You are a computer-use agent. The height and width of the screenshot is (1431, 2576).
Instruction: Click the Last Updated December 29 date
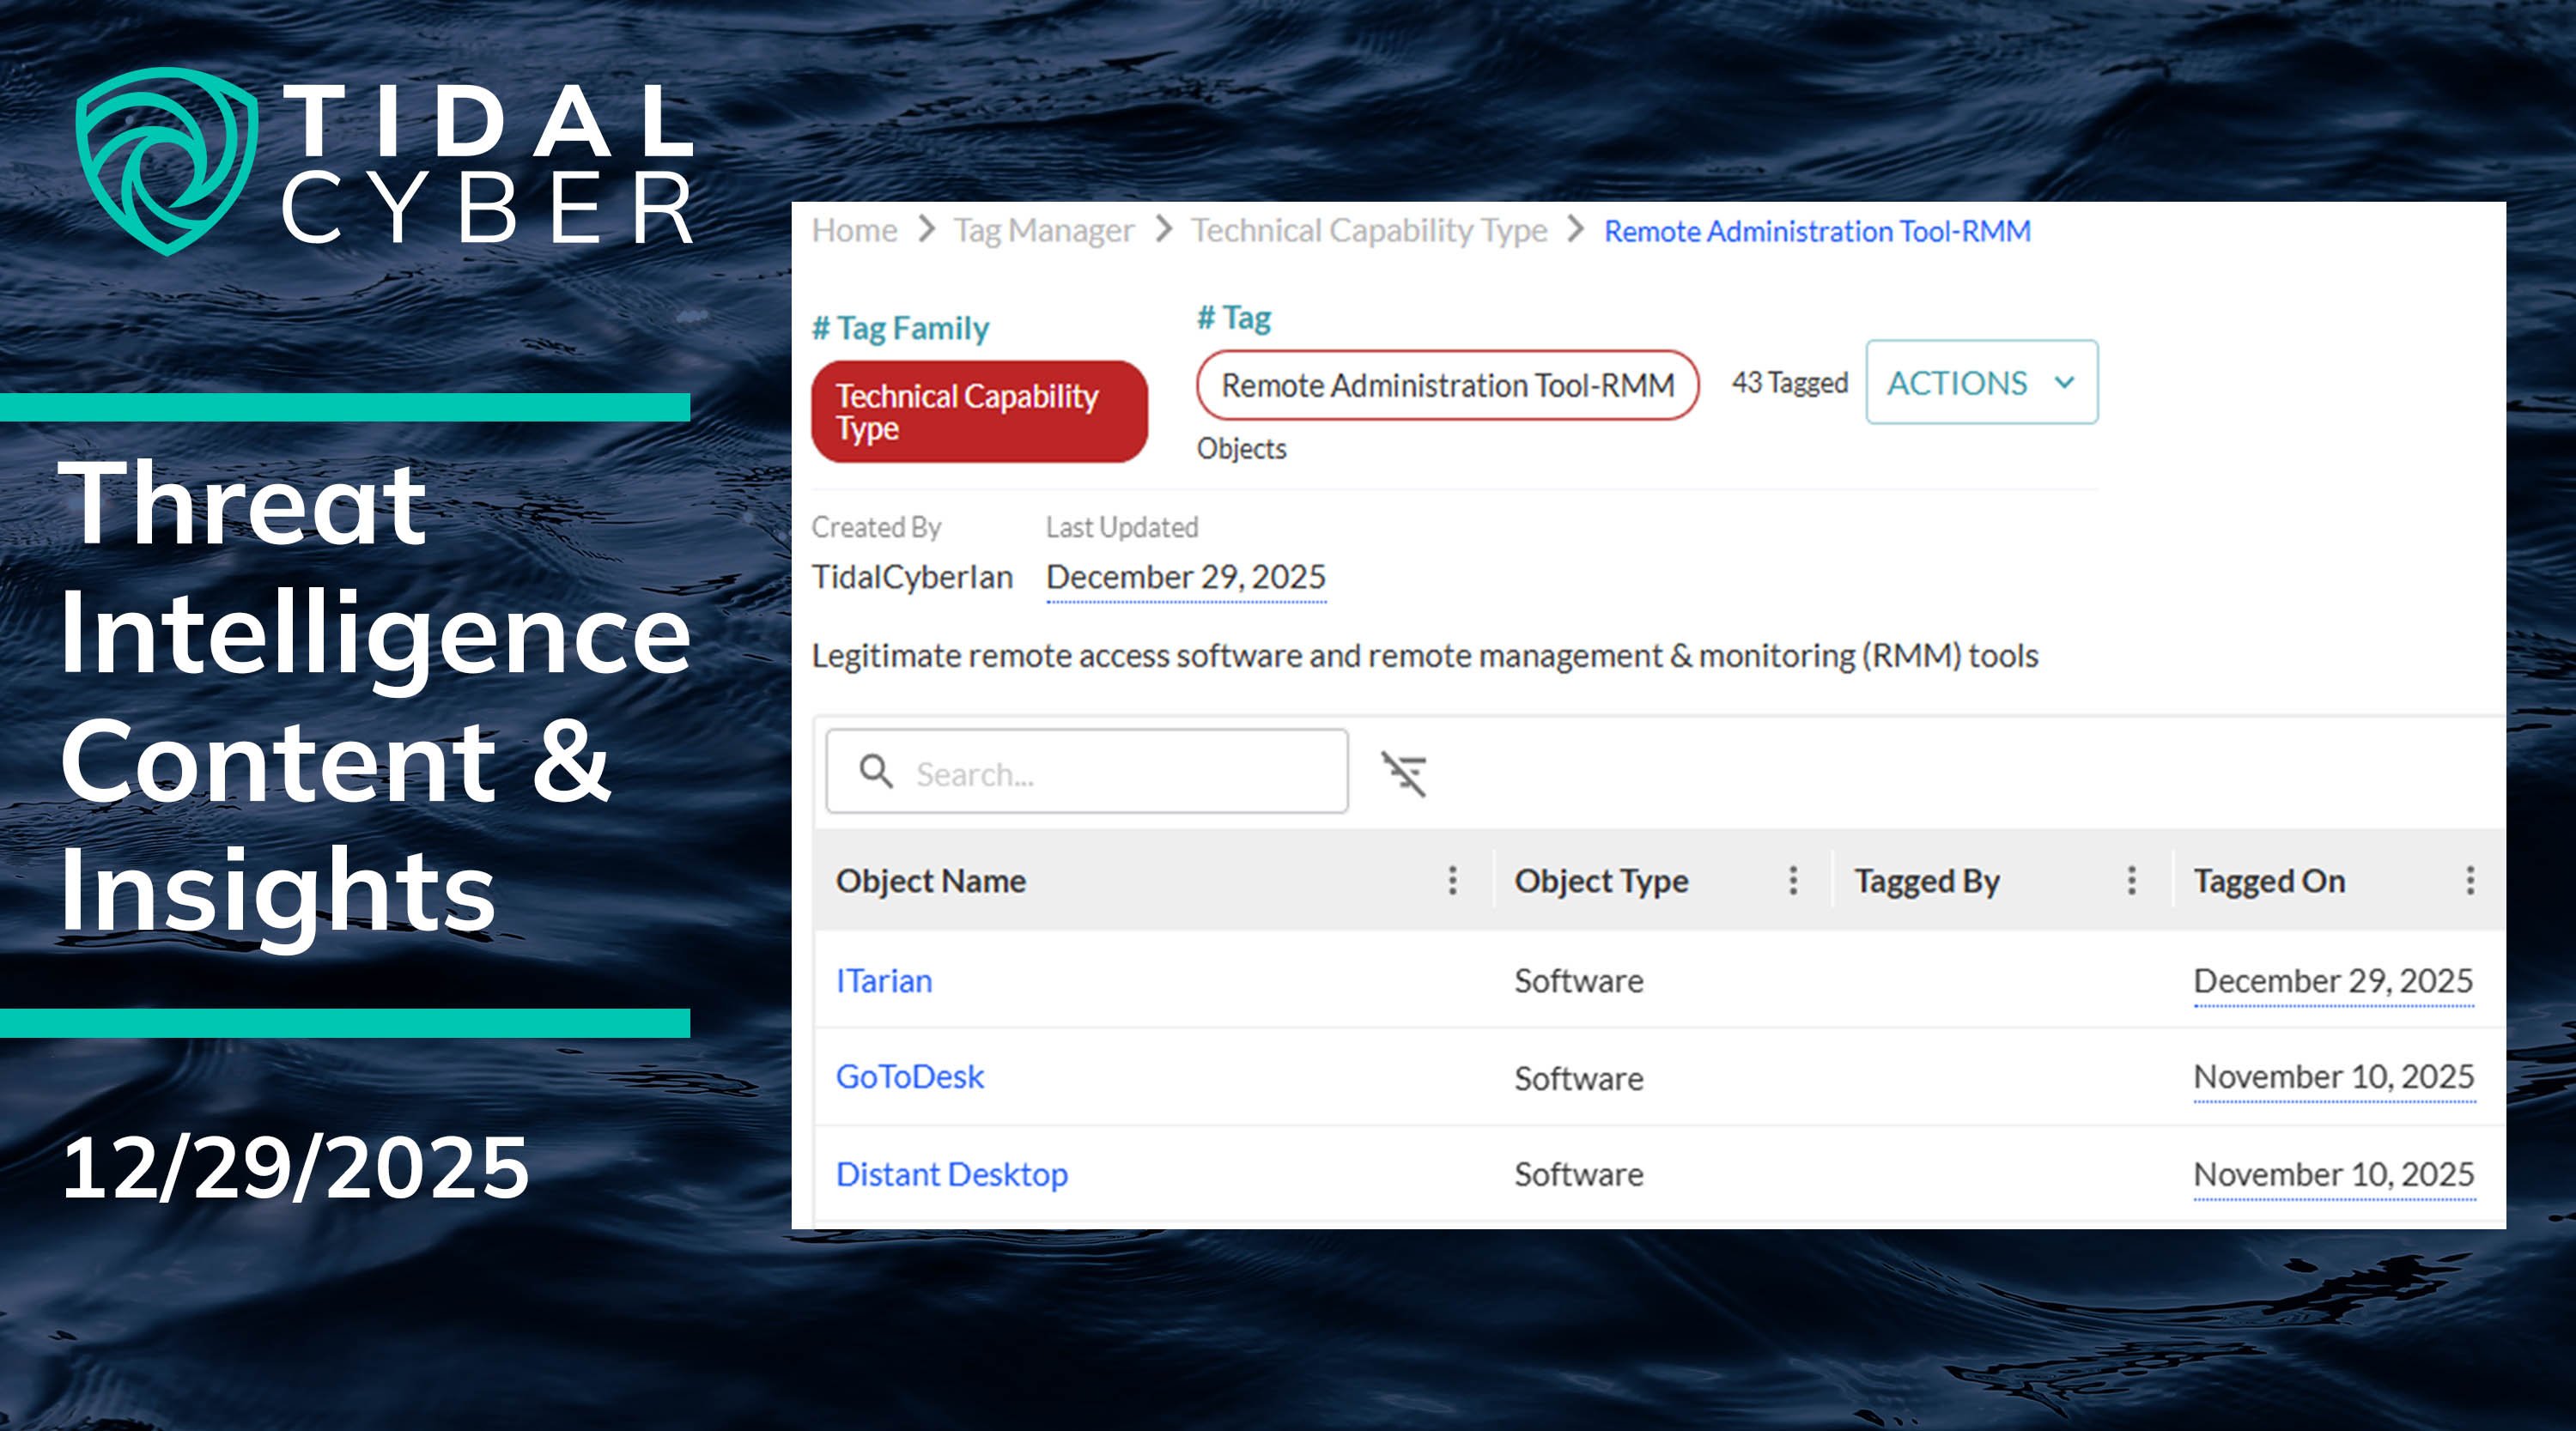pyautogui.click(x=1185, y=577)
